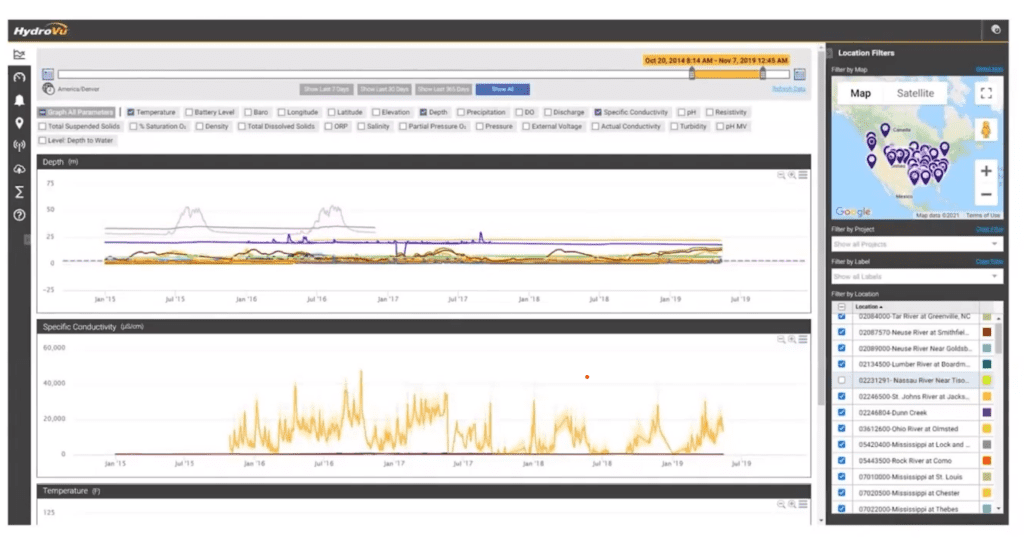Open the sigma calculations sidebar icon

[19, 192]
